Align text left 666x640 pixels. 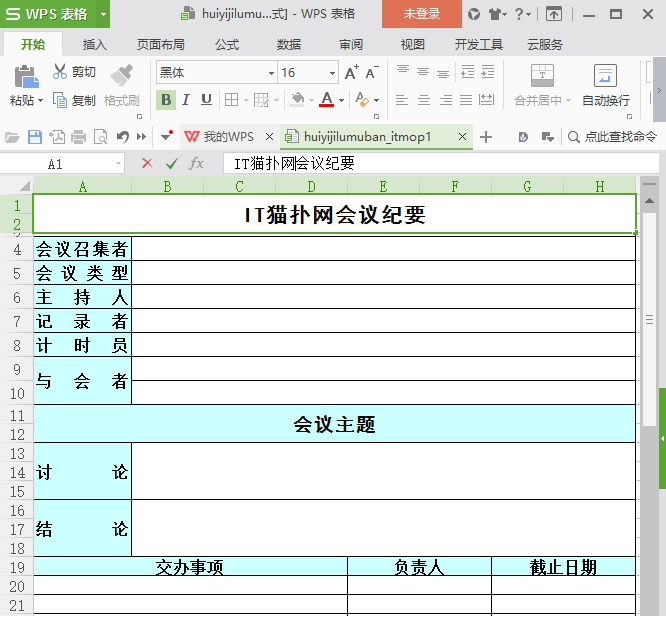coord(402,100)
